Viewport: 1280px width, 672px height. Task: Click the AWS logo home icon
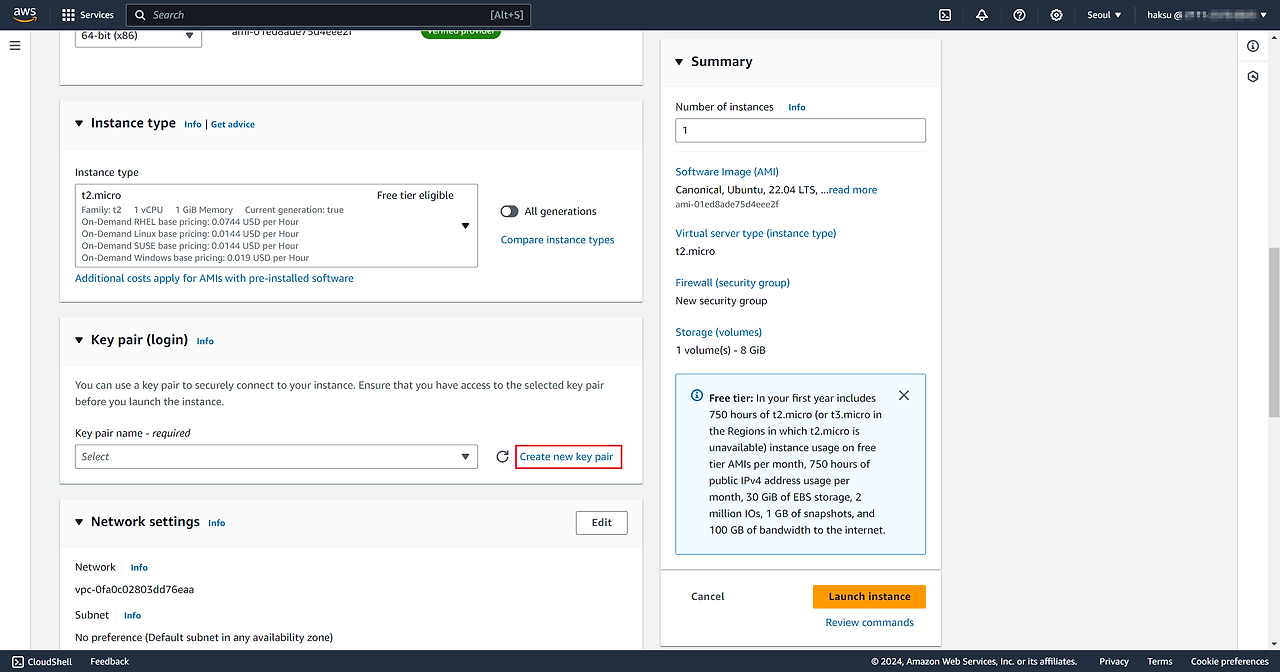[x=24, y=15]
